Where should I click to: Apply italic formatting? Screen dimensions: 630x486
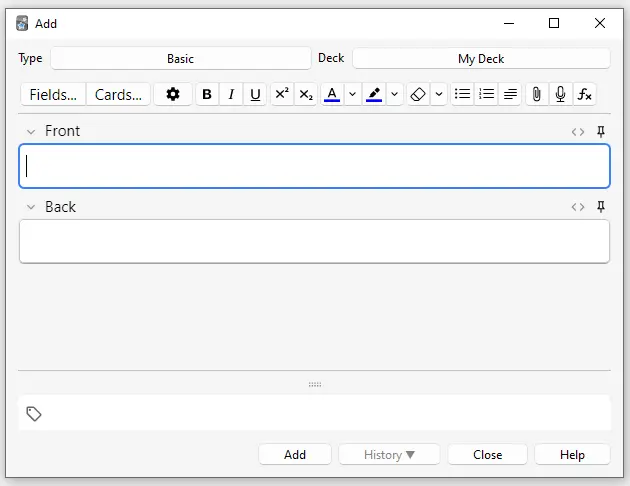(x=231, y=94)
